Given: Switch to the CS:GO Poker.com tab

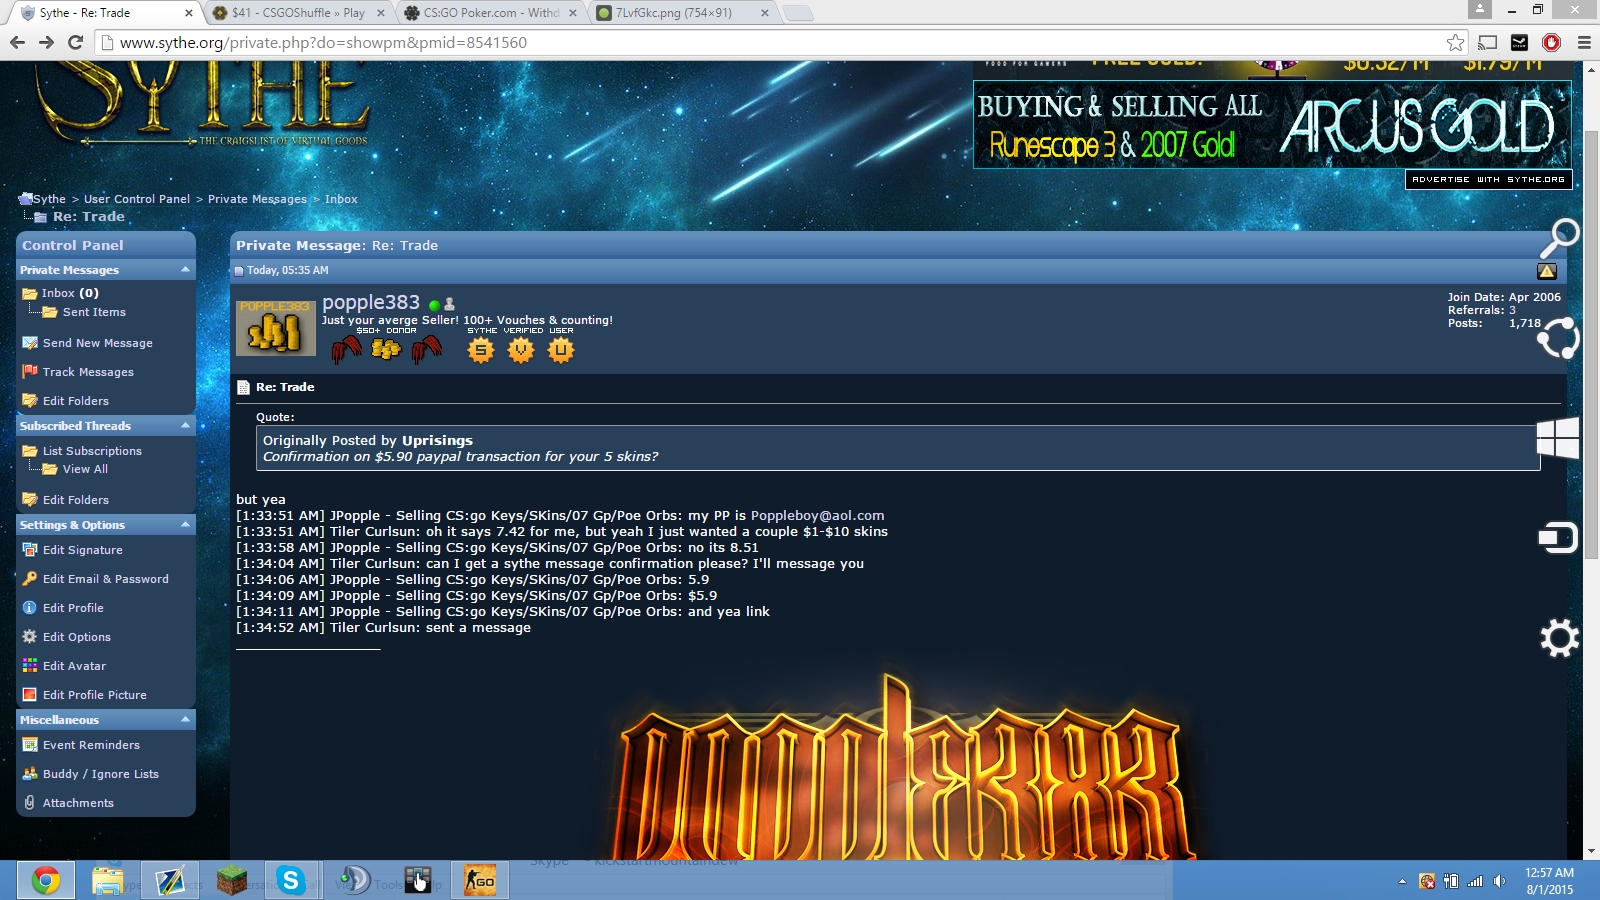Looking at the screenshot, I should [x=491, y=13].
